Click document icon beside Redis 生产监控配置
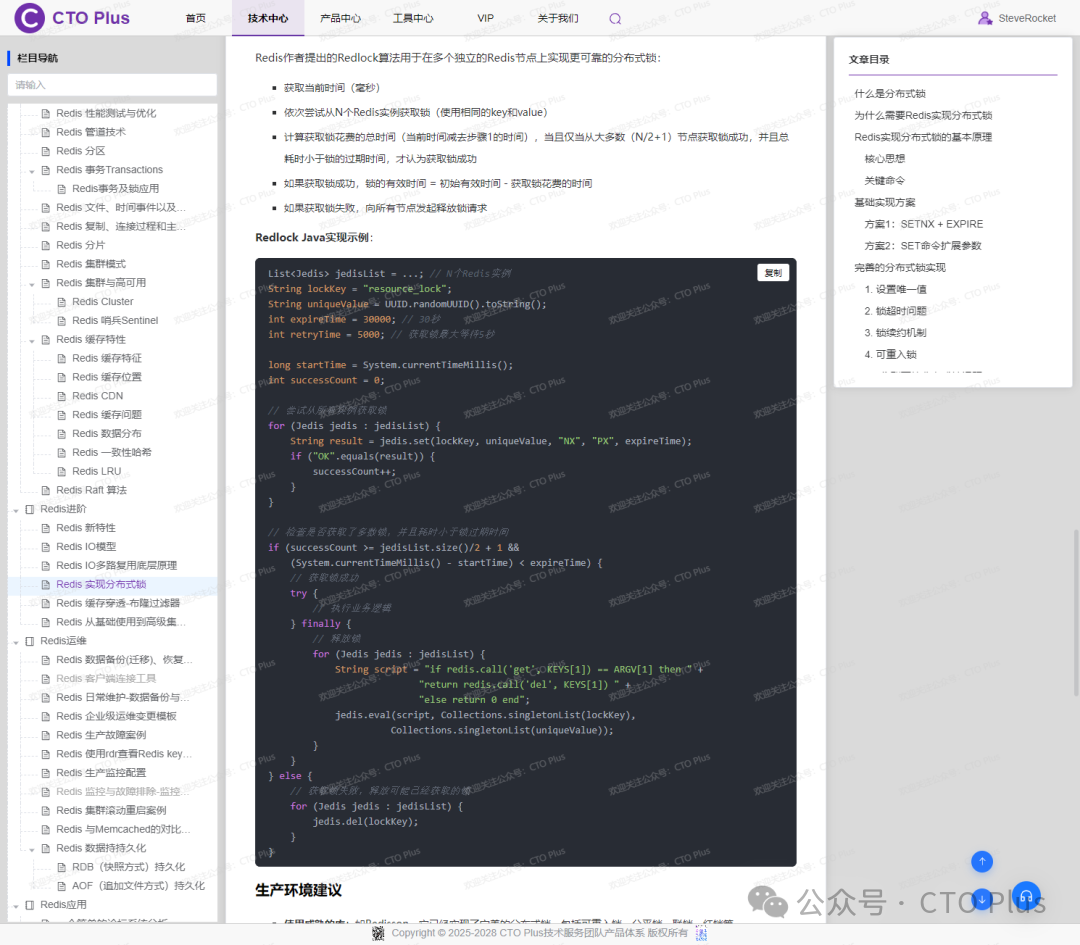This screenshot has width=1080, height=945. coord(46,773)
